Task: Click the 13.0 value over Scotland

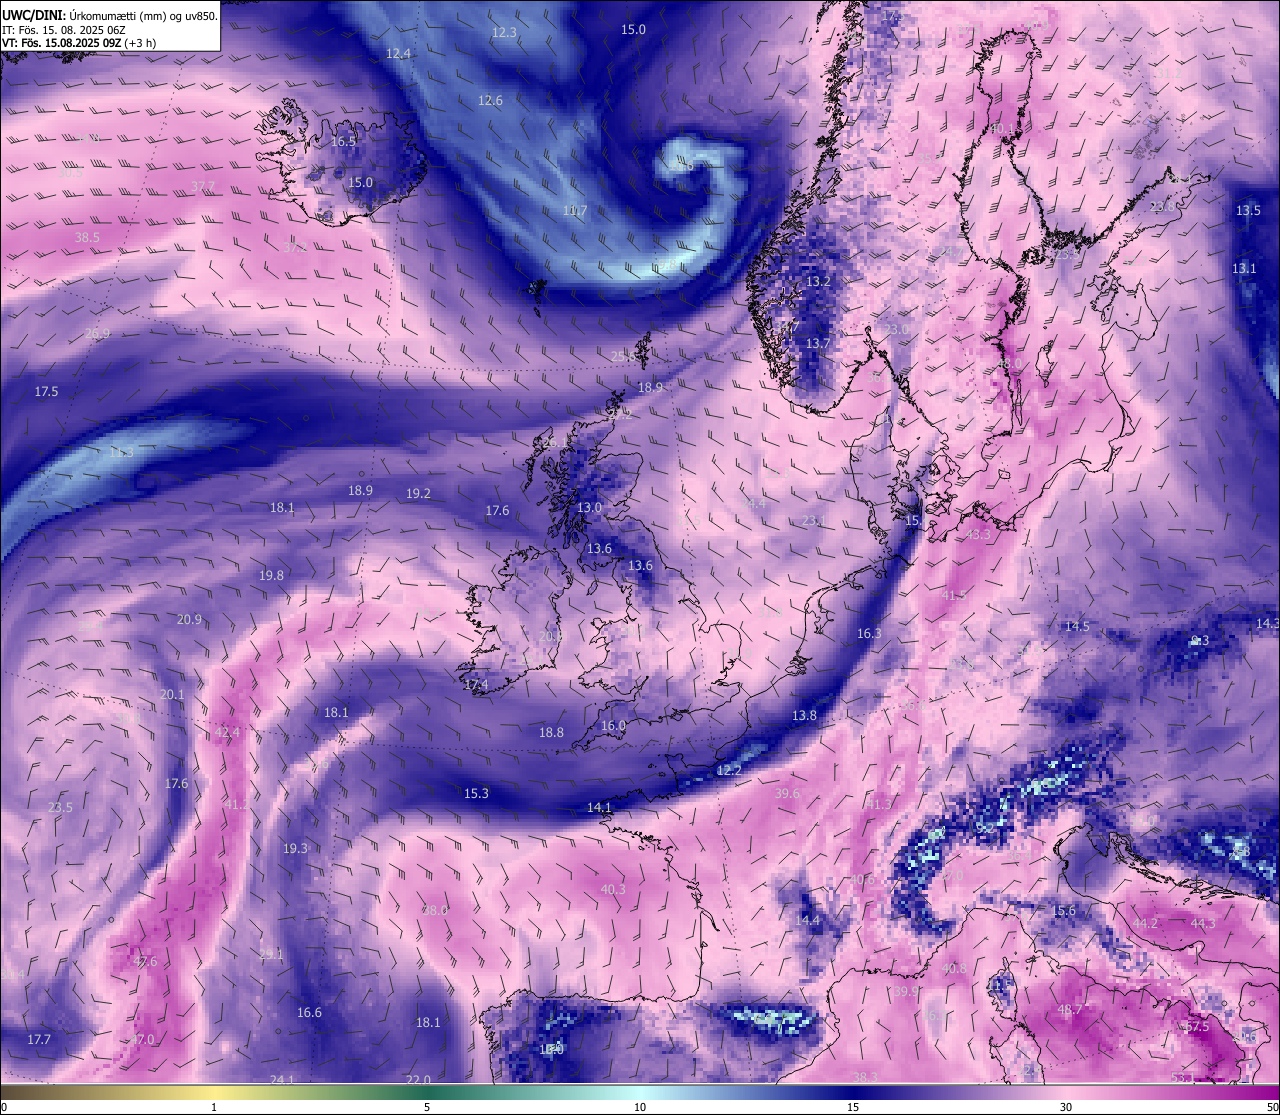Action: [589, 507]
